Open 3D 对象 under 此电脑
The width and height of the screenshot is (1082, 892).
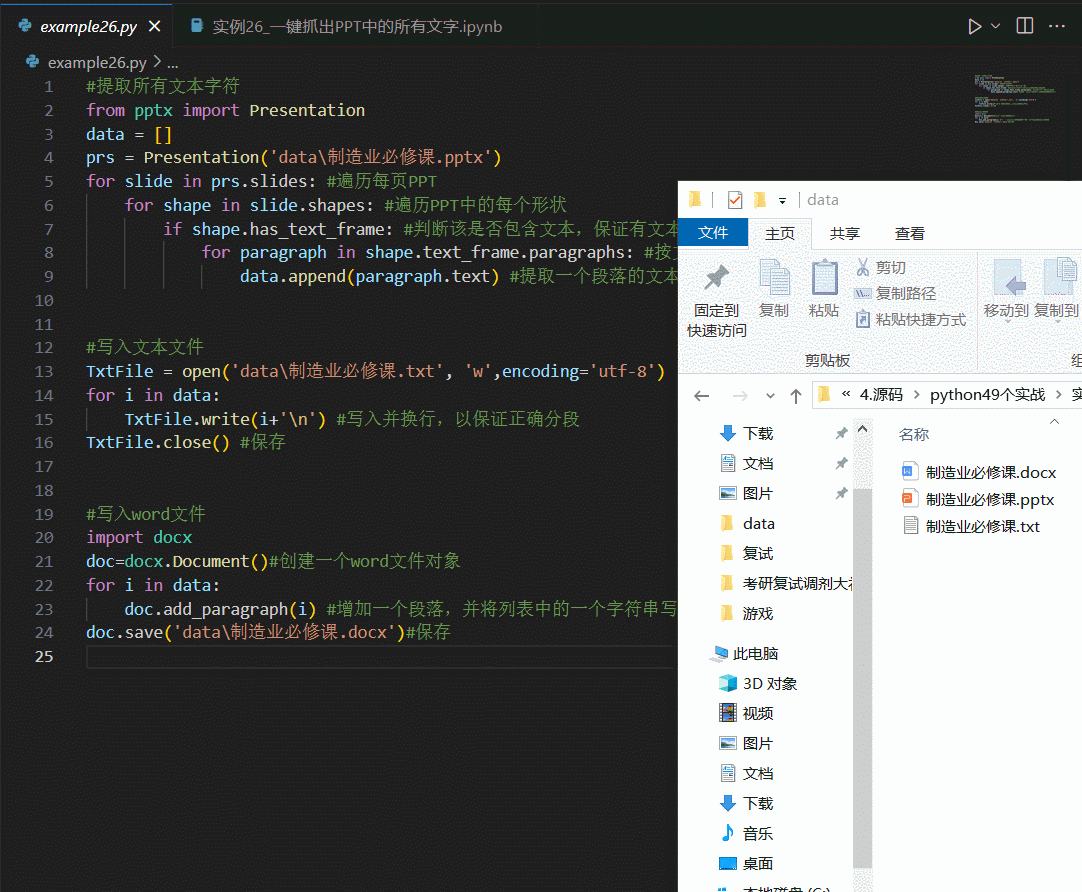click(x=769, y=684)
